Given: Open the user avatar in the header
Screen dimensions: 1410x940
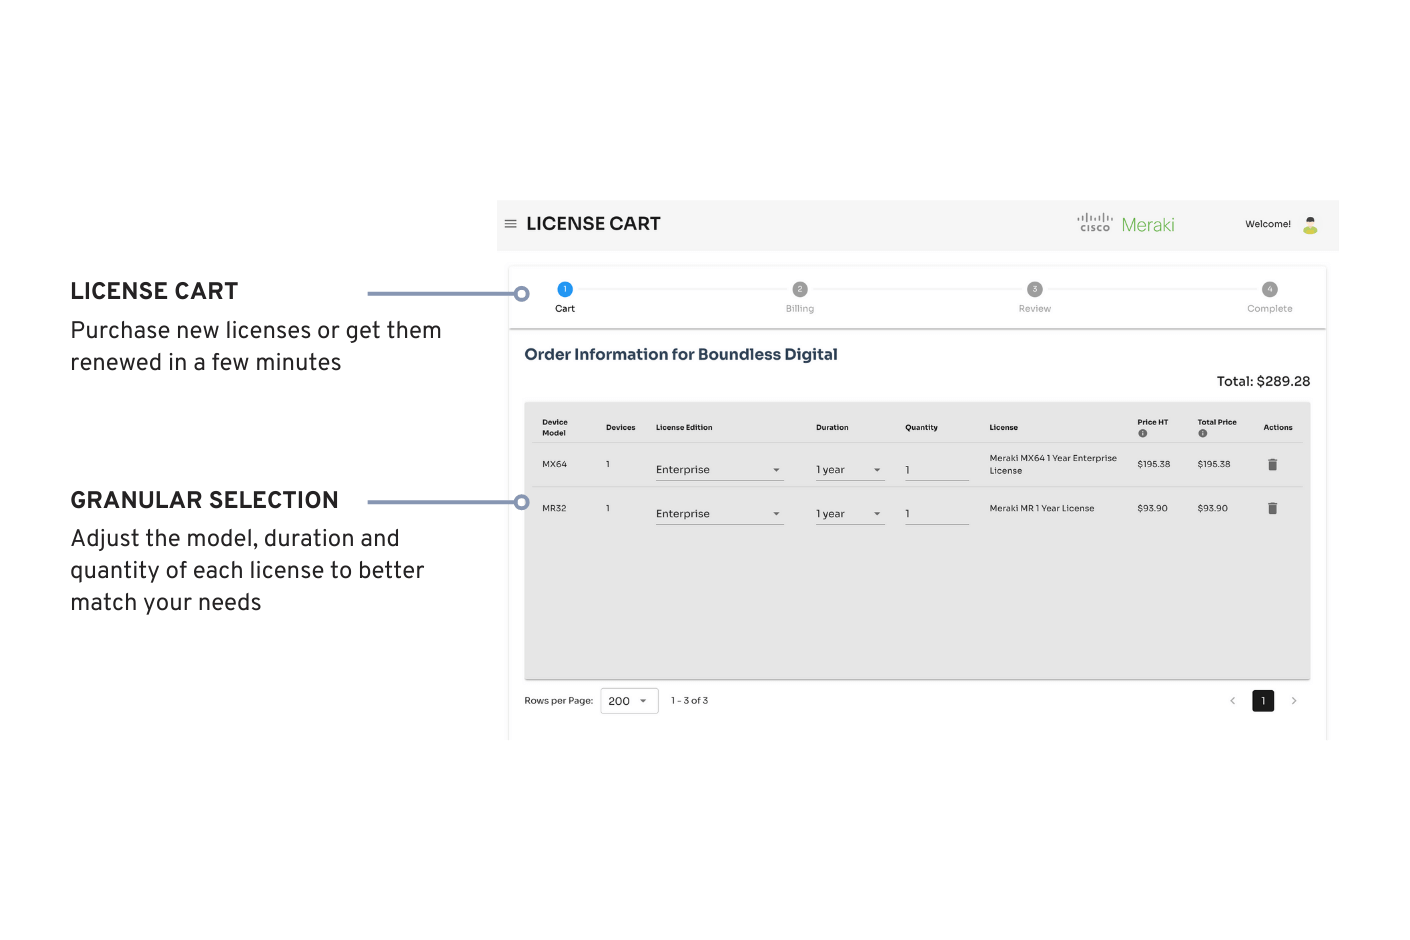Looking at the screenshot, I should point(1311,224).
